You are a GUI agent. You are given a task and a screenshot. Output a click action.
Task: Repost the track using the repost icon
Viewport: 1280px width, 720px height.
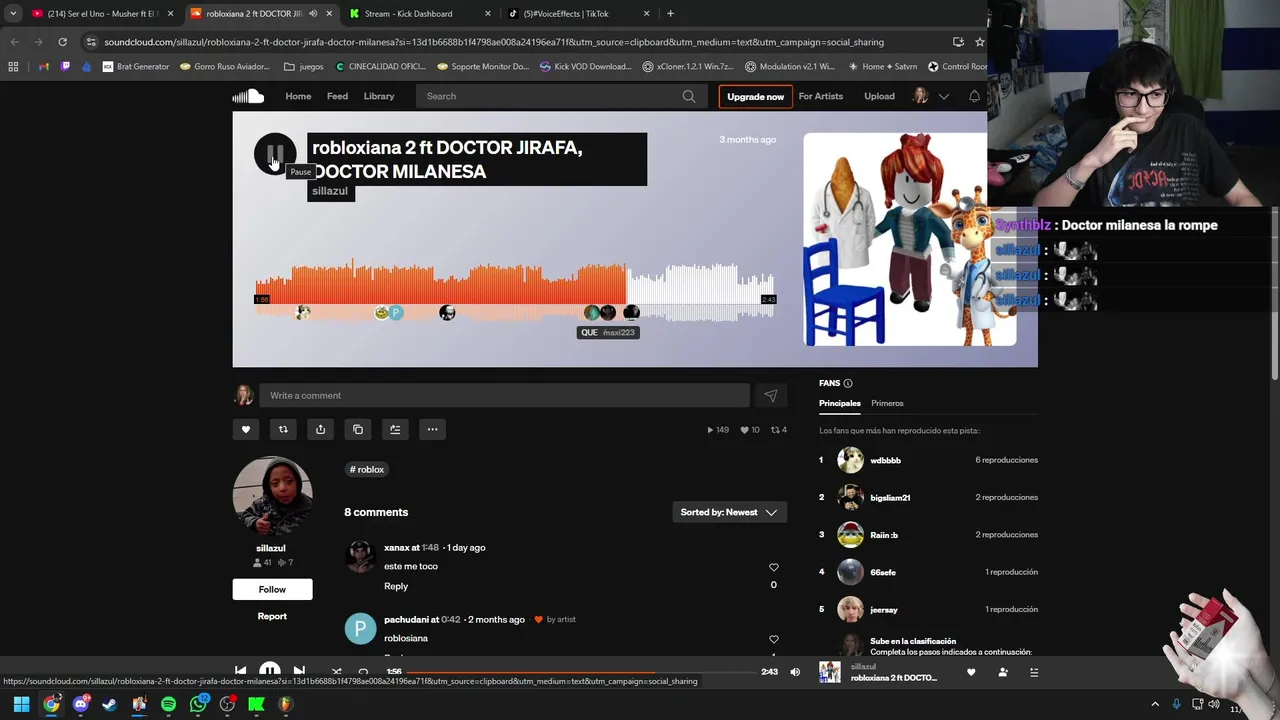coord(283,429)
